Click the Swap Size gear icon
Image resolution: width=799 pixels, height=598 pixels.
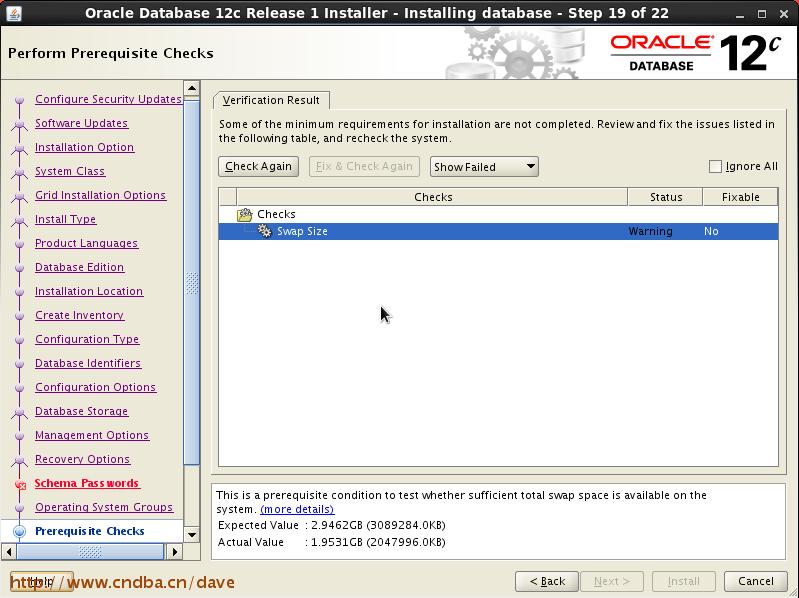tap(264, 231)
